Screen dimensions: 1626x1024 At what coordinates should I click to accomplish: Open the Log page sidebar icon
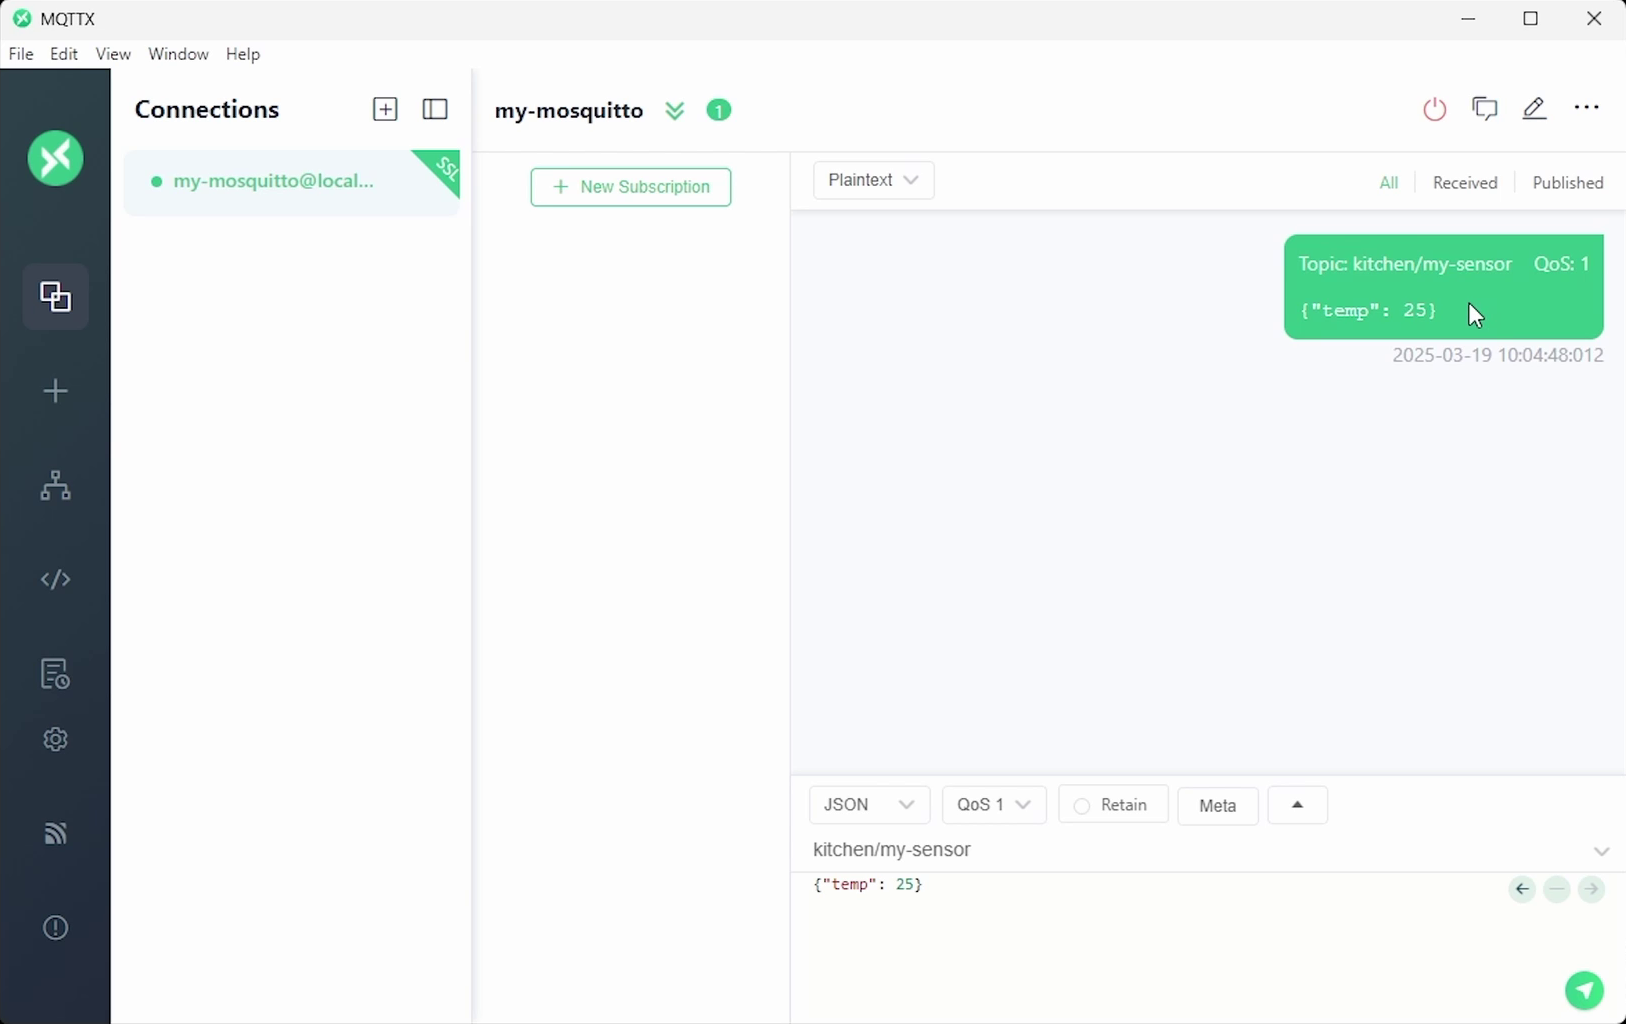[x=55, y=674]
